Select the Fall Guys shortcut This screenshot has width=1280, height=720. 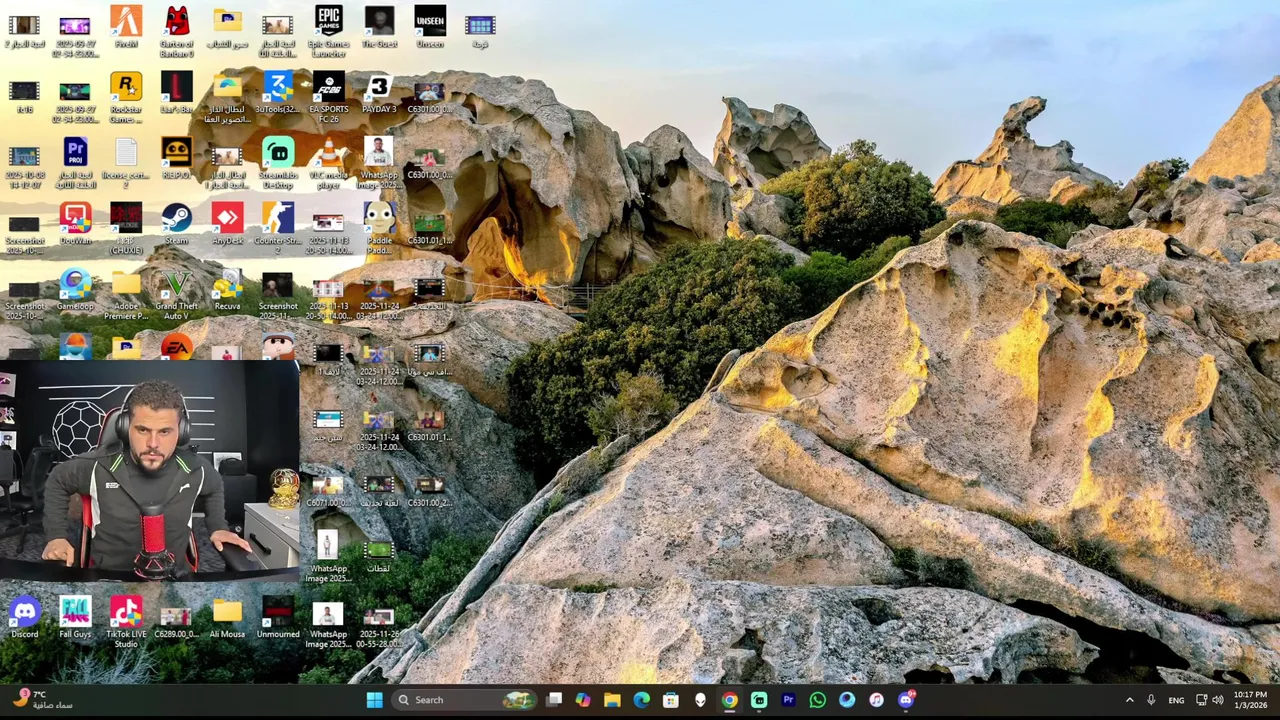point(75,618)
